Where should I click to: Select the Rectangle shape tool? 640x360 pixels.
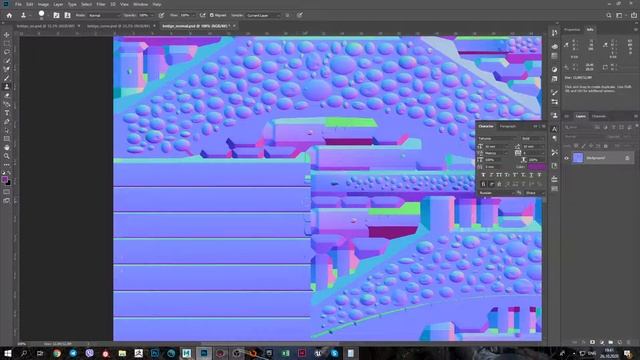pyautogui.click(x=7, y=139)
